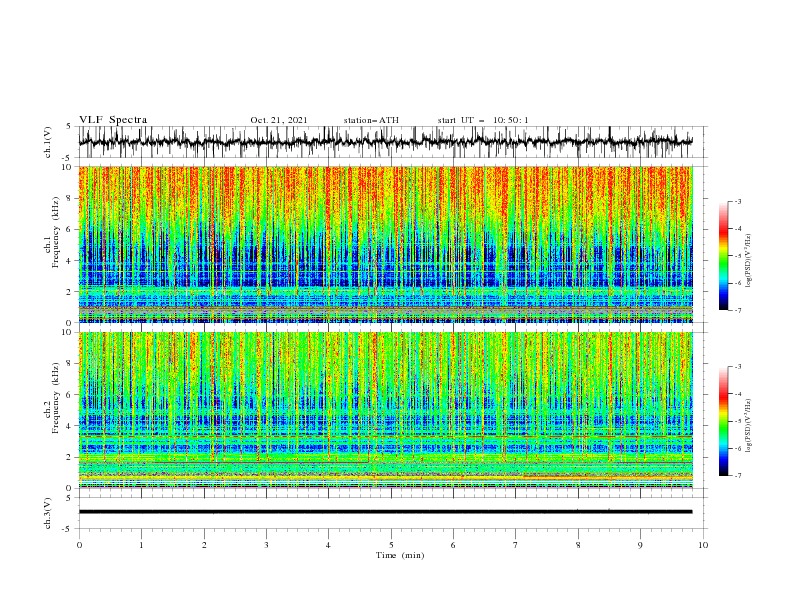Click time axis tick label "7"
The image size is (792, 612).
tap(516, 545)
